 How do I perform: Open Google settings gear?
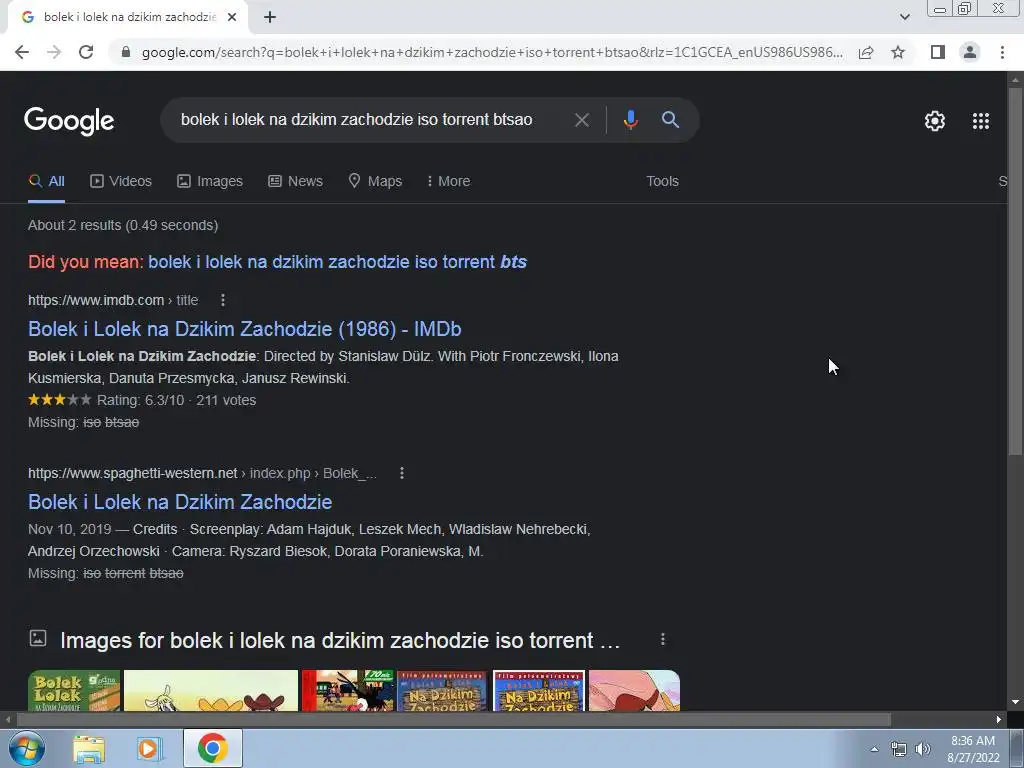click(x=935, y=121)
